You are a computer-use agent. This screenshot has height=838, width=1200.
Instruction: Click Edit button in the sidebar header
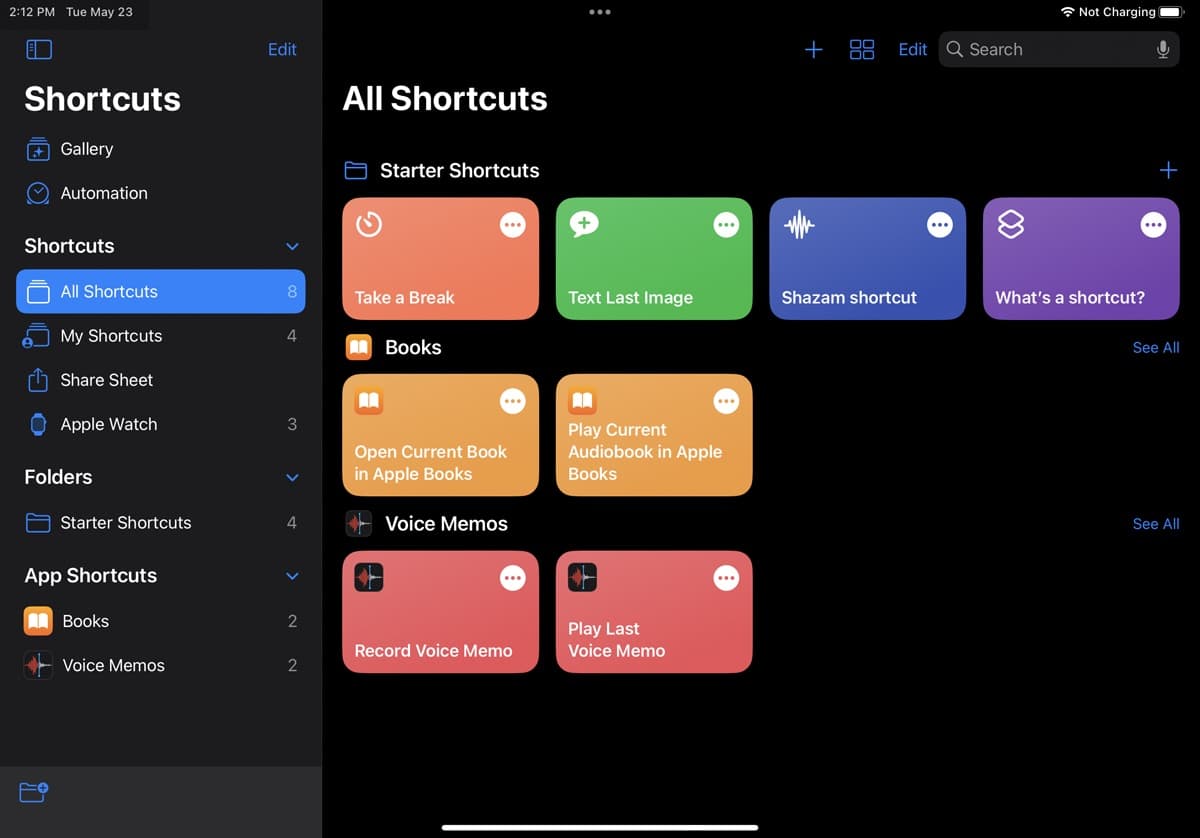282,50
